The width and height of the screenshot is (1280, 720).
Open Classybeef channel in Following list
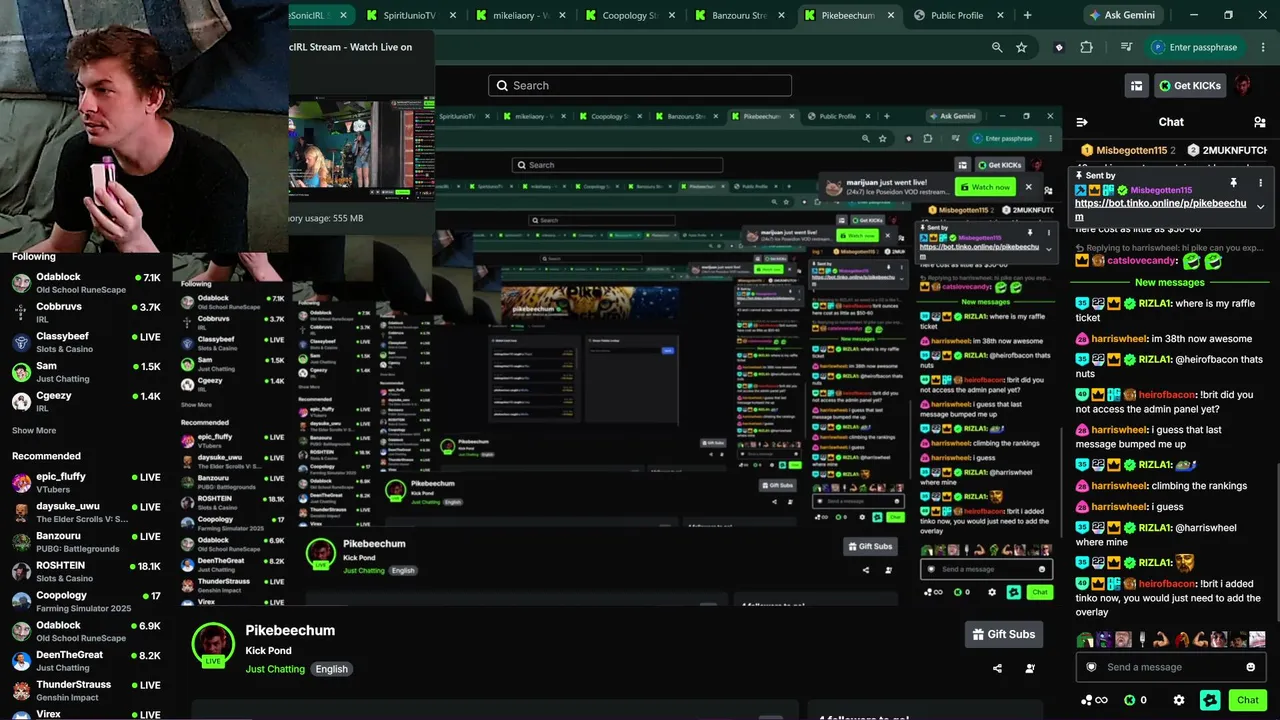86,343
